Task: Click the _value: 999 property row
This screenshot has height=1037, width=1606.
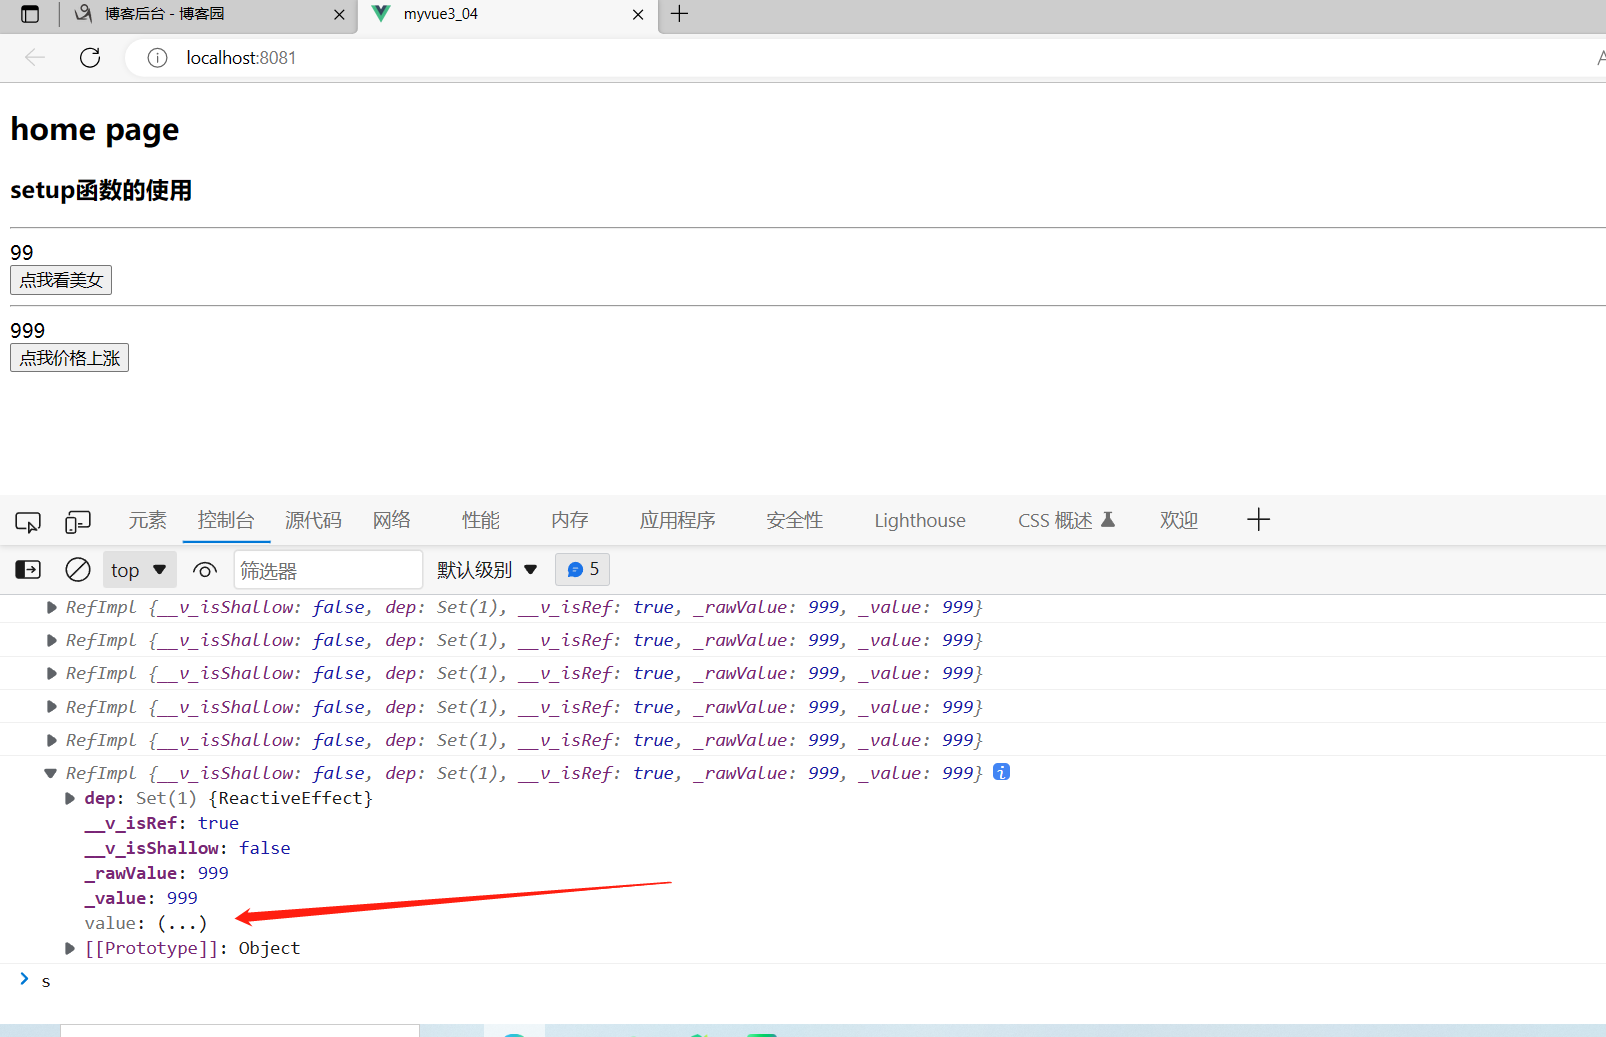Action: coord(141,898)
